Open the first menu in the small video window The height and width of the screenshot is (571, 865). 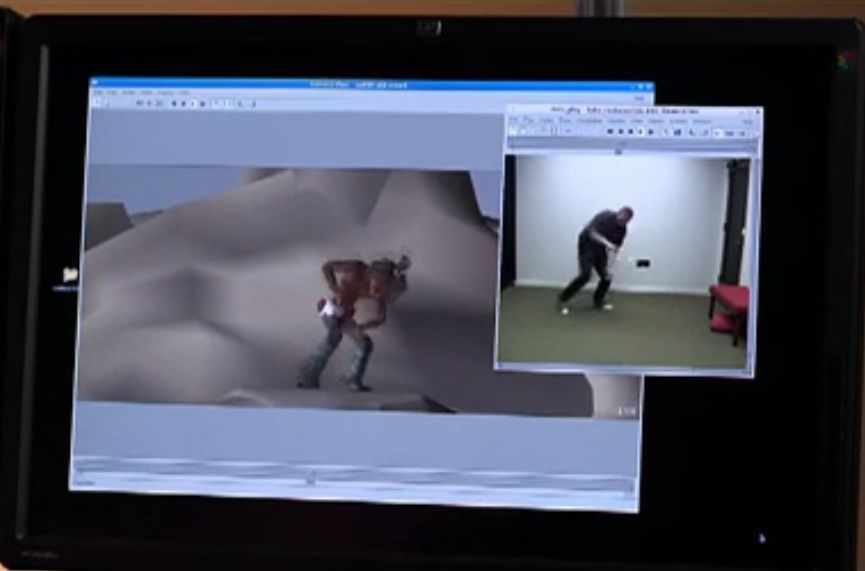515,121
